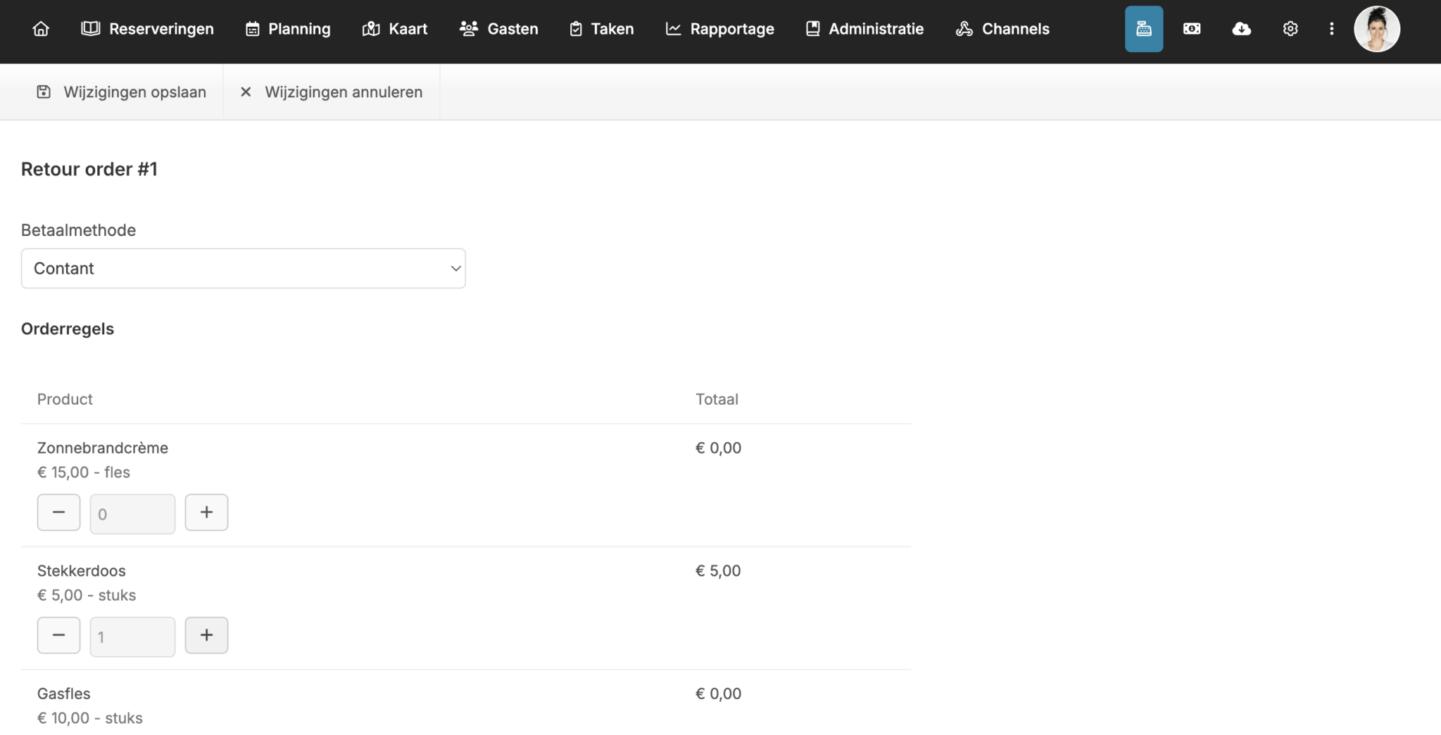Decrease Stekkerdoos quantity with minus button

pyautogui.click(x=59, y=635)
